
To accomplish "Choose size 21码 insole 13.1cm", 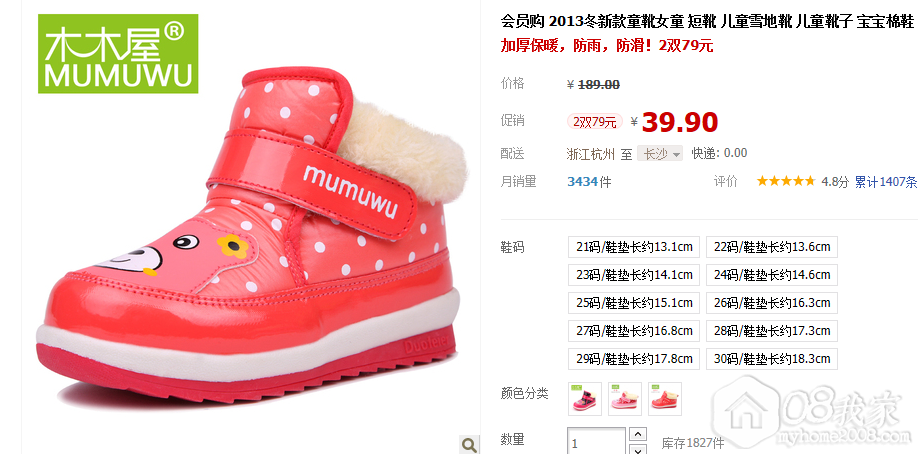I will click(634, 247).
